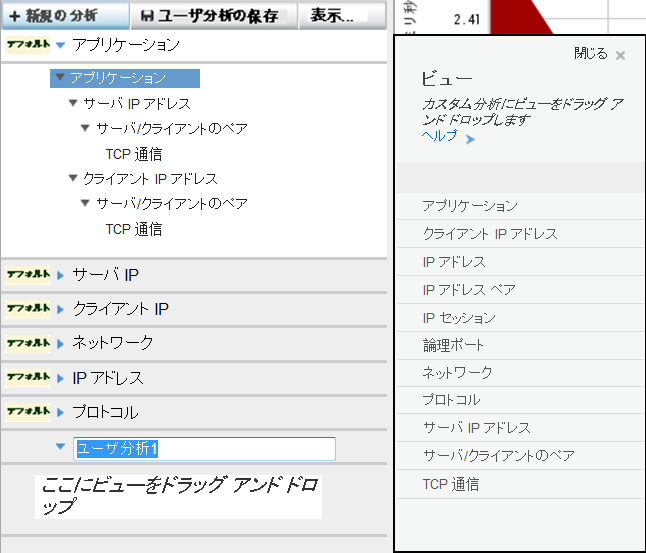Open the ヘルプ link
This screenshot has width=646, height=553.
440,136
